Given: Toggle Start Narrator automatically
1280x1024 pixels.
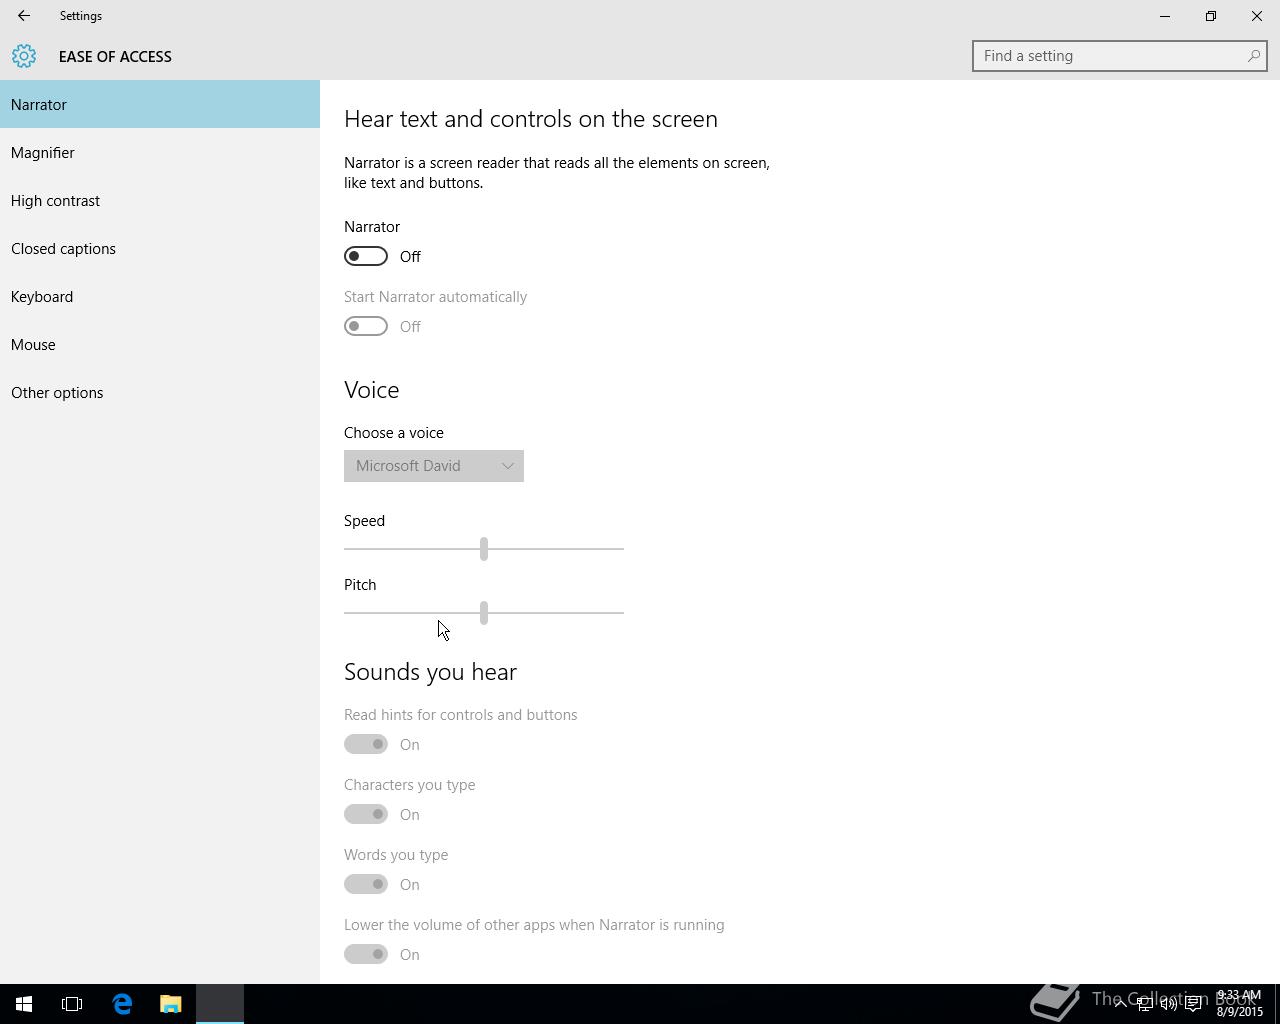Looking at the screenshot, I should point(366,326).
